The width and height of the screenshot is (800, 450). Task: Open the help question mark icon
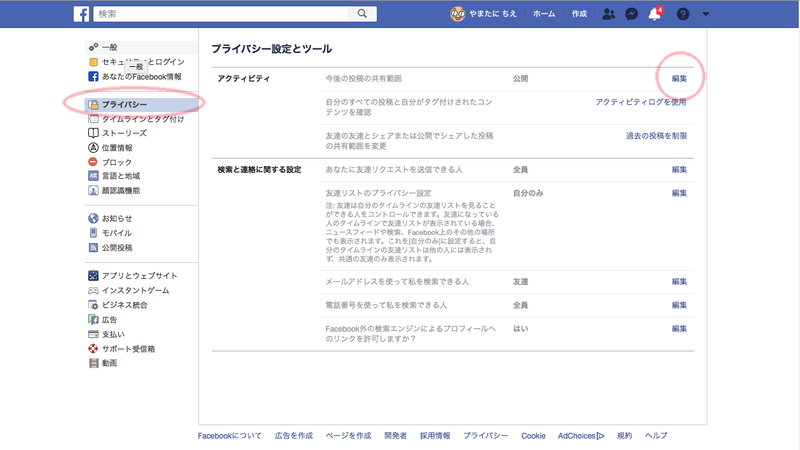click(x=683, y=14)
